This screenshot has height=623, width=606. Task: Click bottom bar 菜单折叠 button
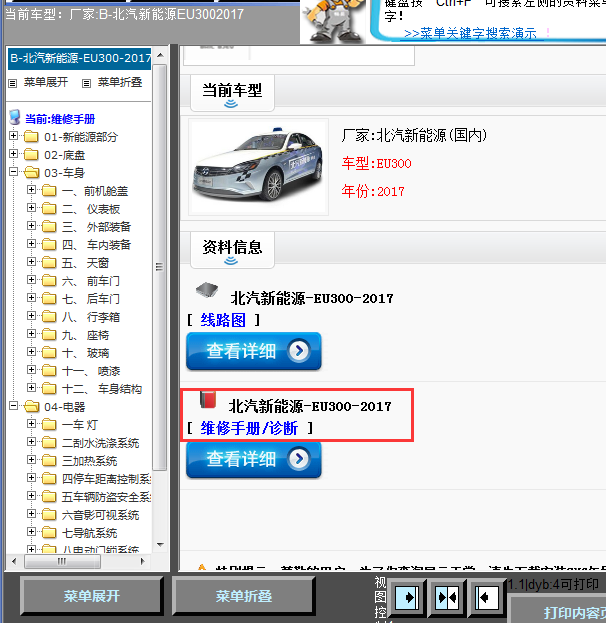click(244, 596)
